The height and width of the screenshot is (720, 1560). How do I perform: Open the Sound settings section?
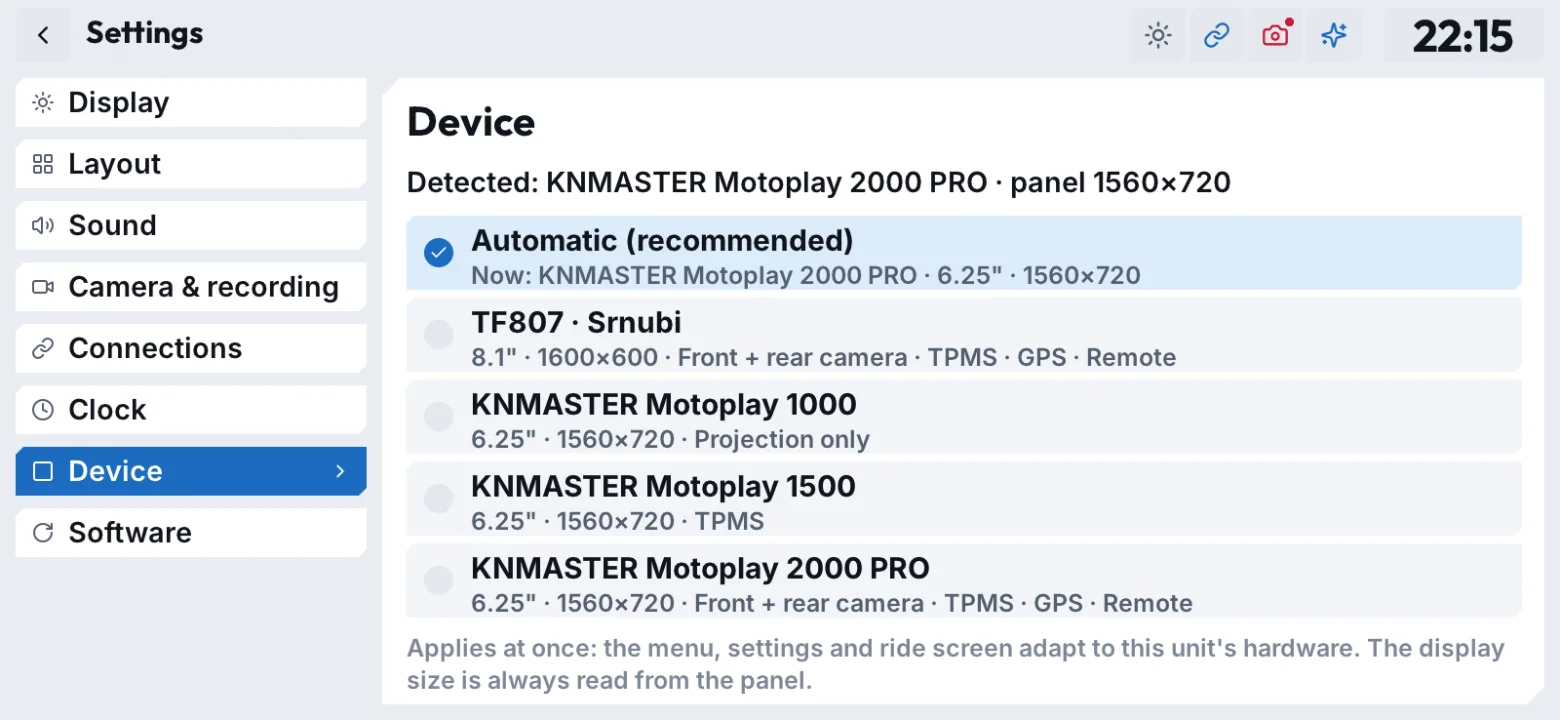pos(191,226)
